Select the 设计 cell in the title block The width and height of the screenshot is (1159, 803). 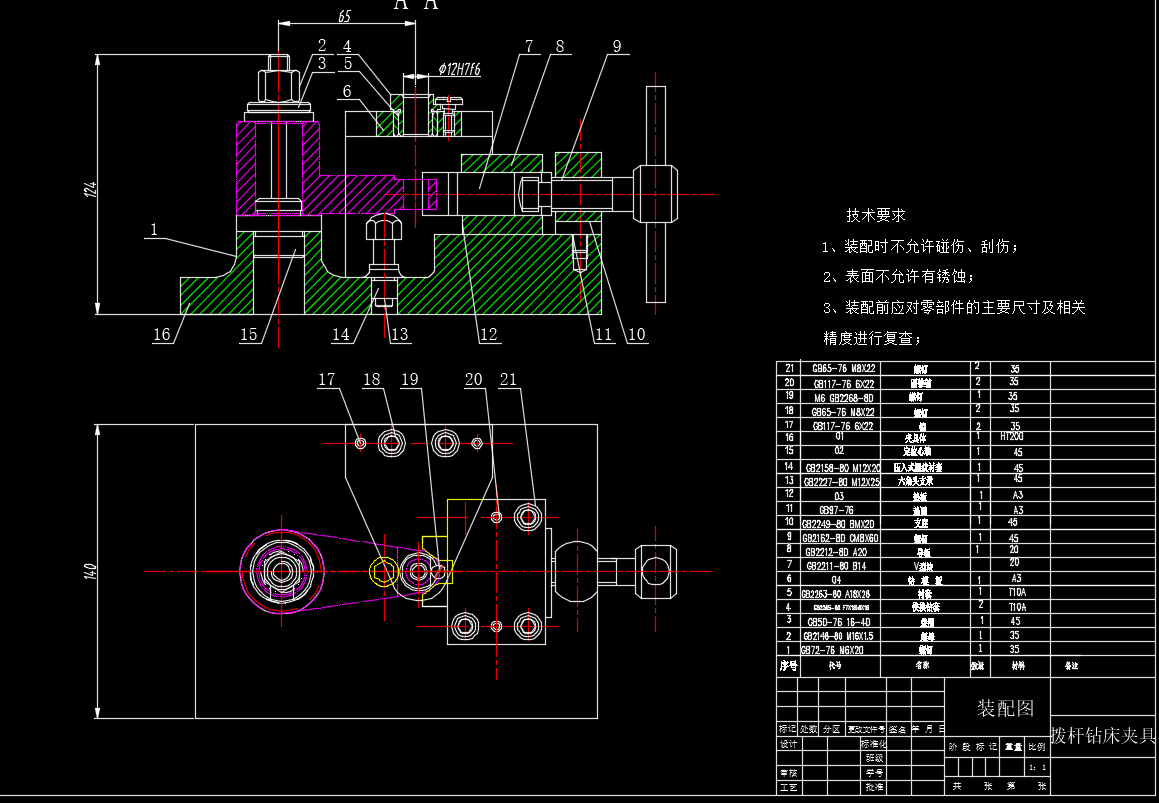789,744
